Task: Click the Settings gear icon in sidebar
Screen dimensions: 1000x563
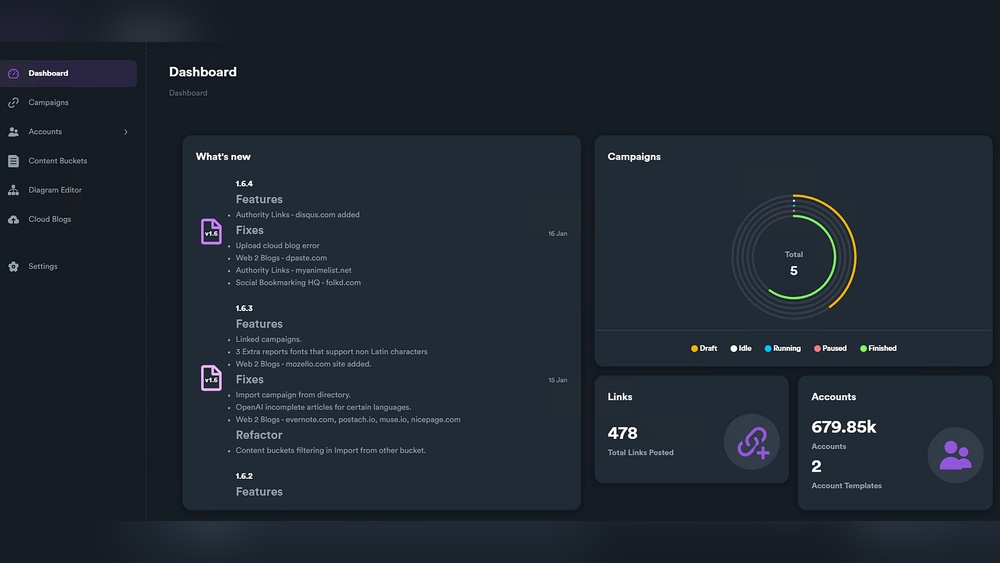Action: tap(13, 267)
